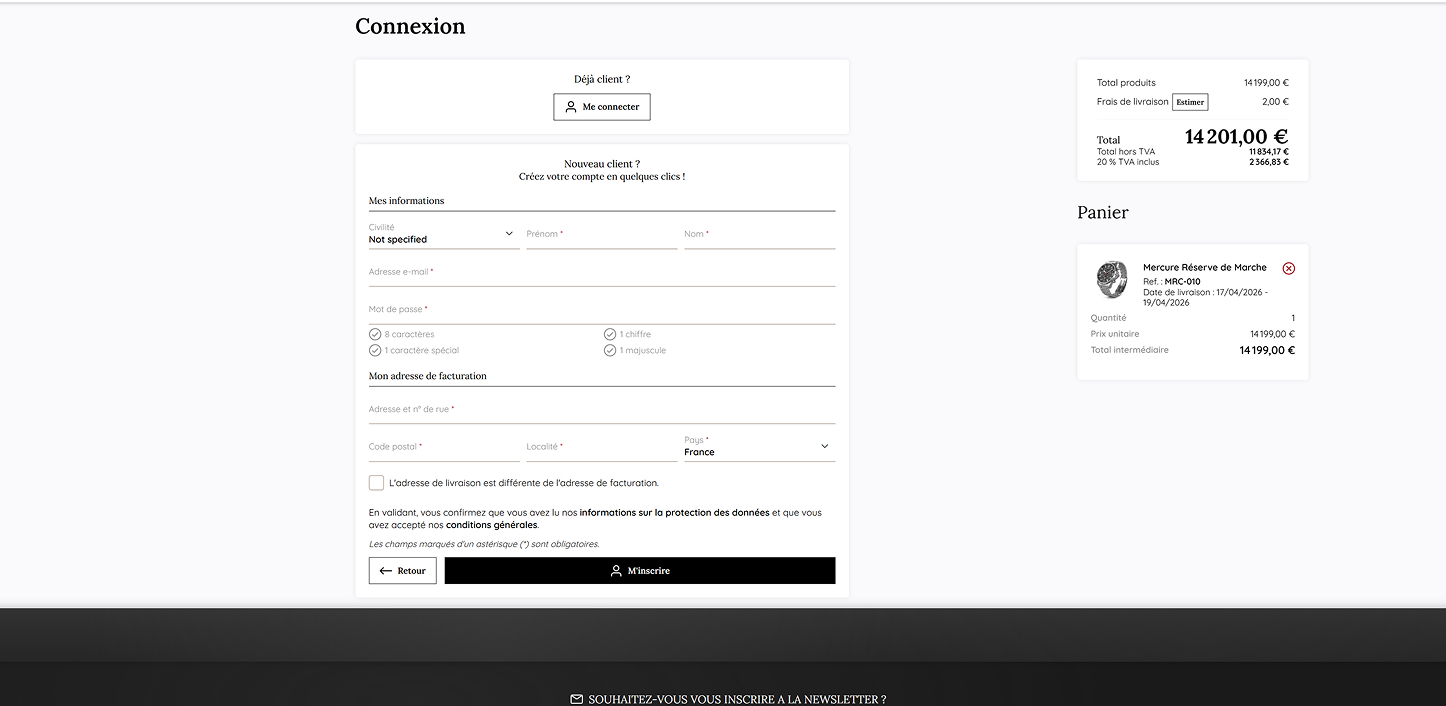Click the checkmark icon beside 1 chiffre
The height and width of the screenshot is (706, 1446).
coord(610,334)
